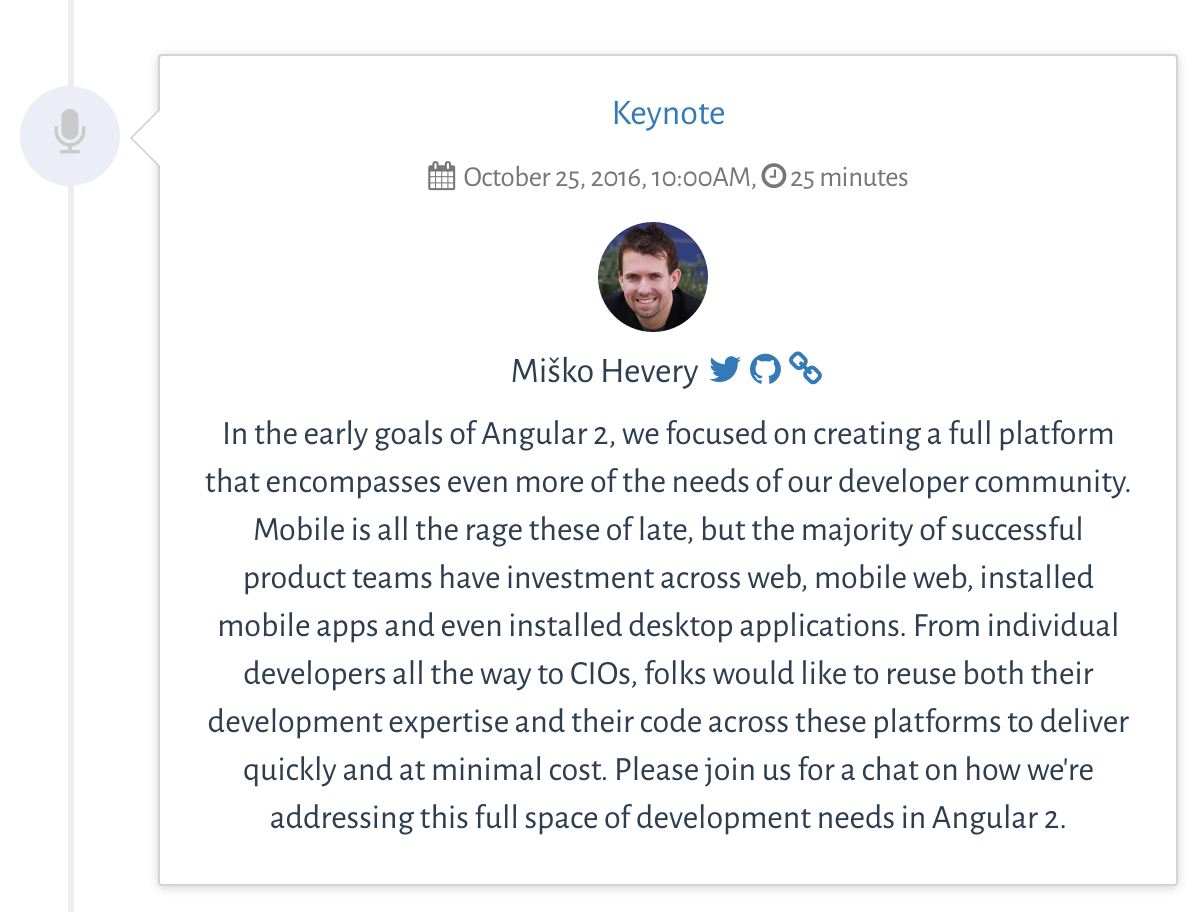
Task: Click the timeline line above the microphone
Action: click(72, 43)
